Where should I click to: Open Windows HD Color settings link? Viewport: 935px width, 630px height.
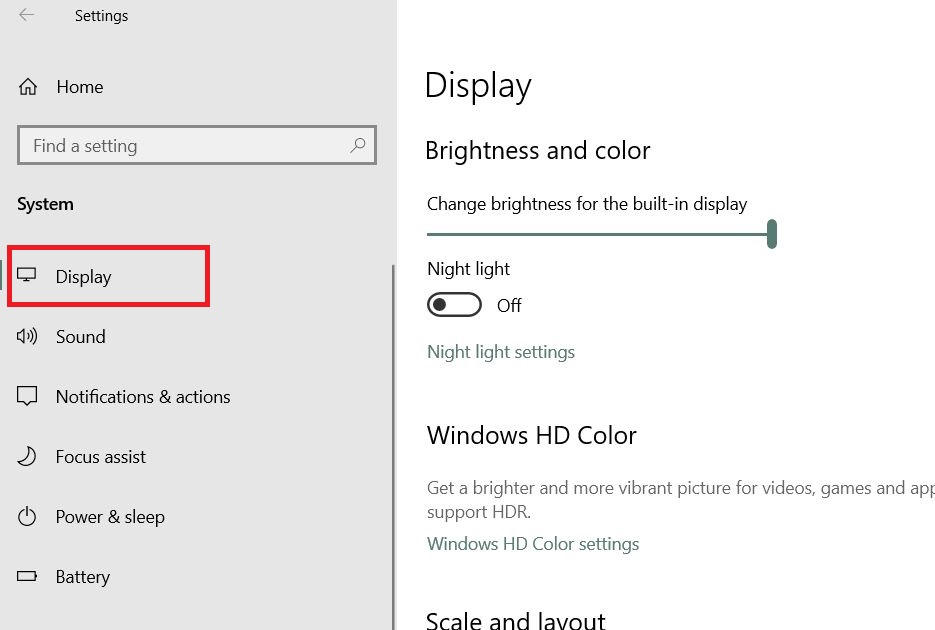(x=533, y=544)
